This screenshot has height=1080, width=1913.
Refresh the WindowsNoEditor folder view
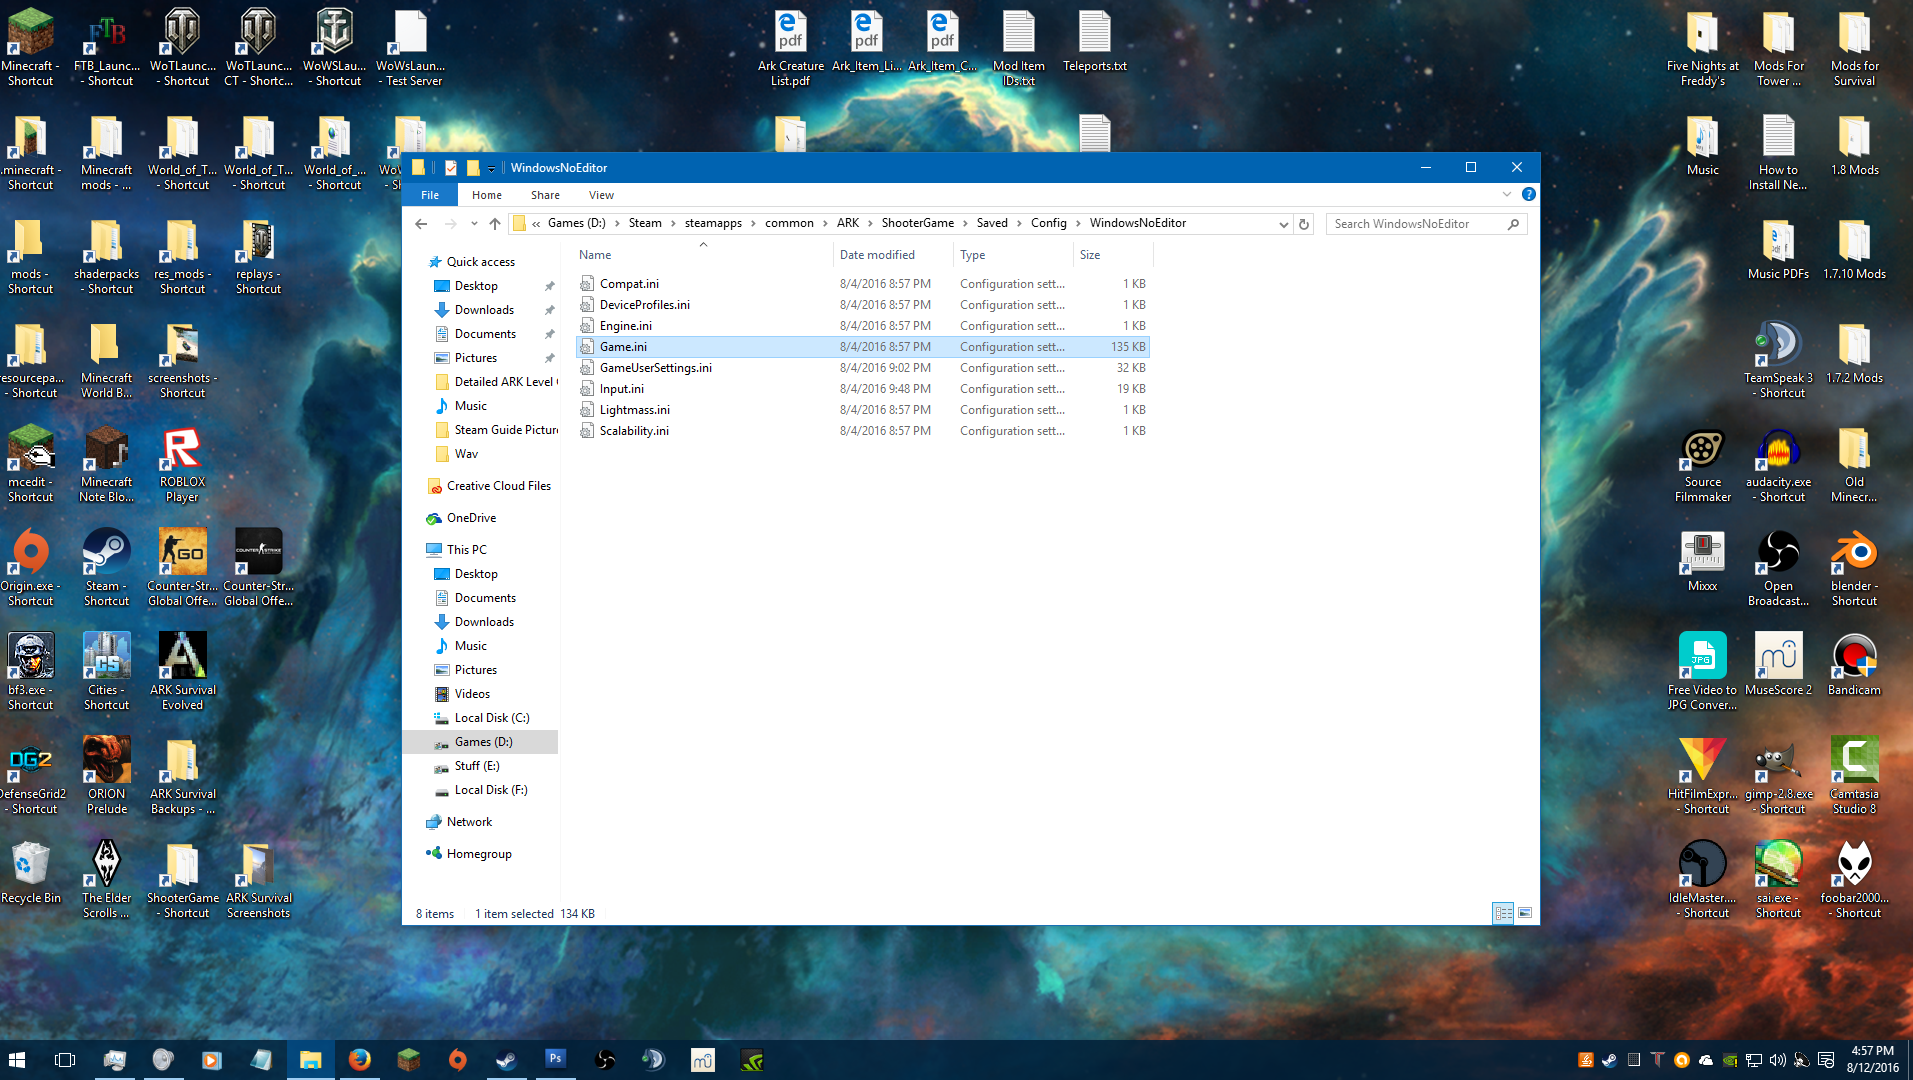(x=1304, y=224)
